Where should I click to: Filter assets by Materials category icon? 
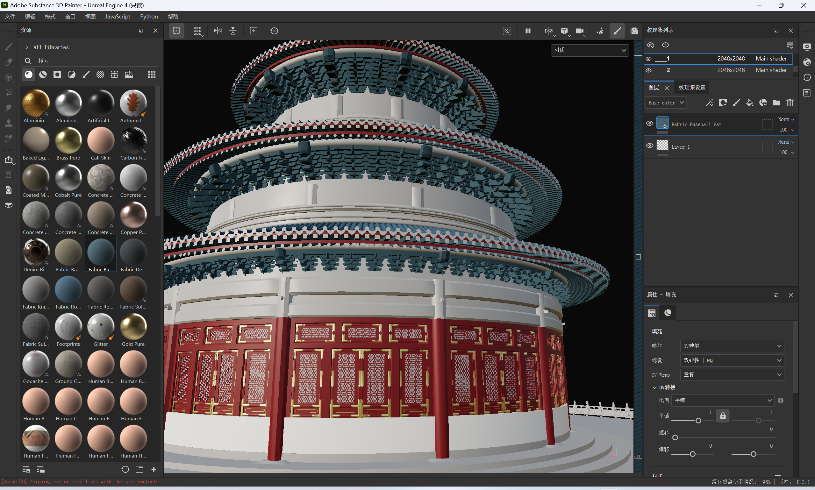point(29,74)
